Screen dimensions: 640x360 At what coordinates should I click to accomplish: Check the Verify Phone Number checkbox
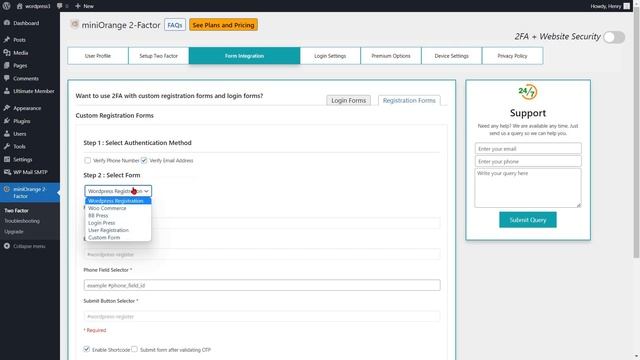(87, 160)
